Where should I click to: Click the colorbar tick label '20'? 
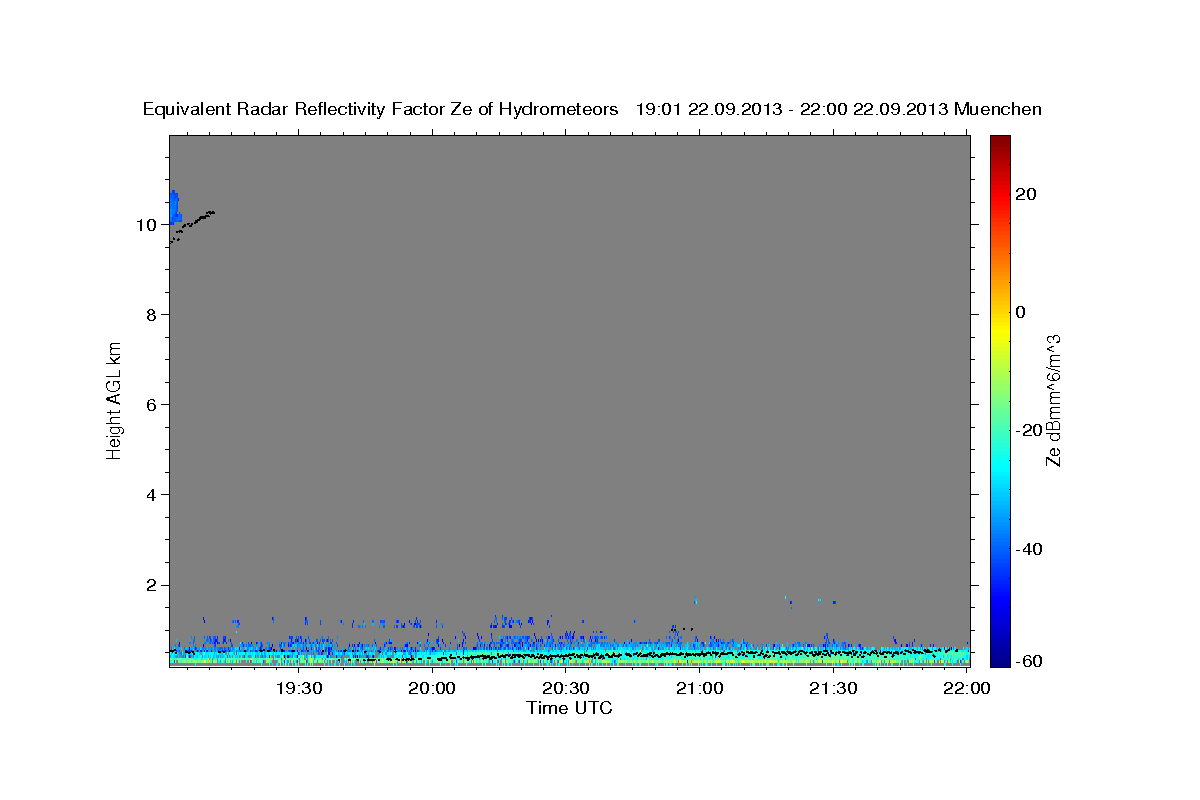(x=1028, y=194)
